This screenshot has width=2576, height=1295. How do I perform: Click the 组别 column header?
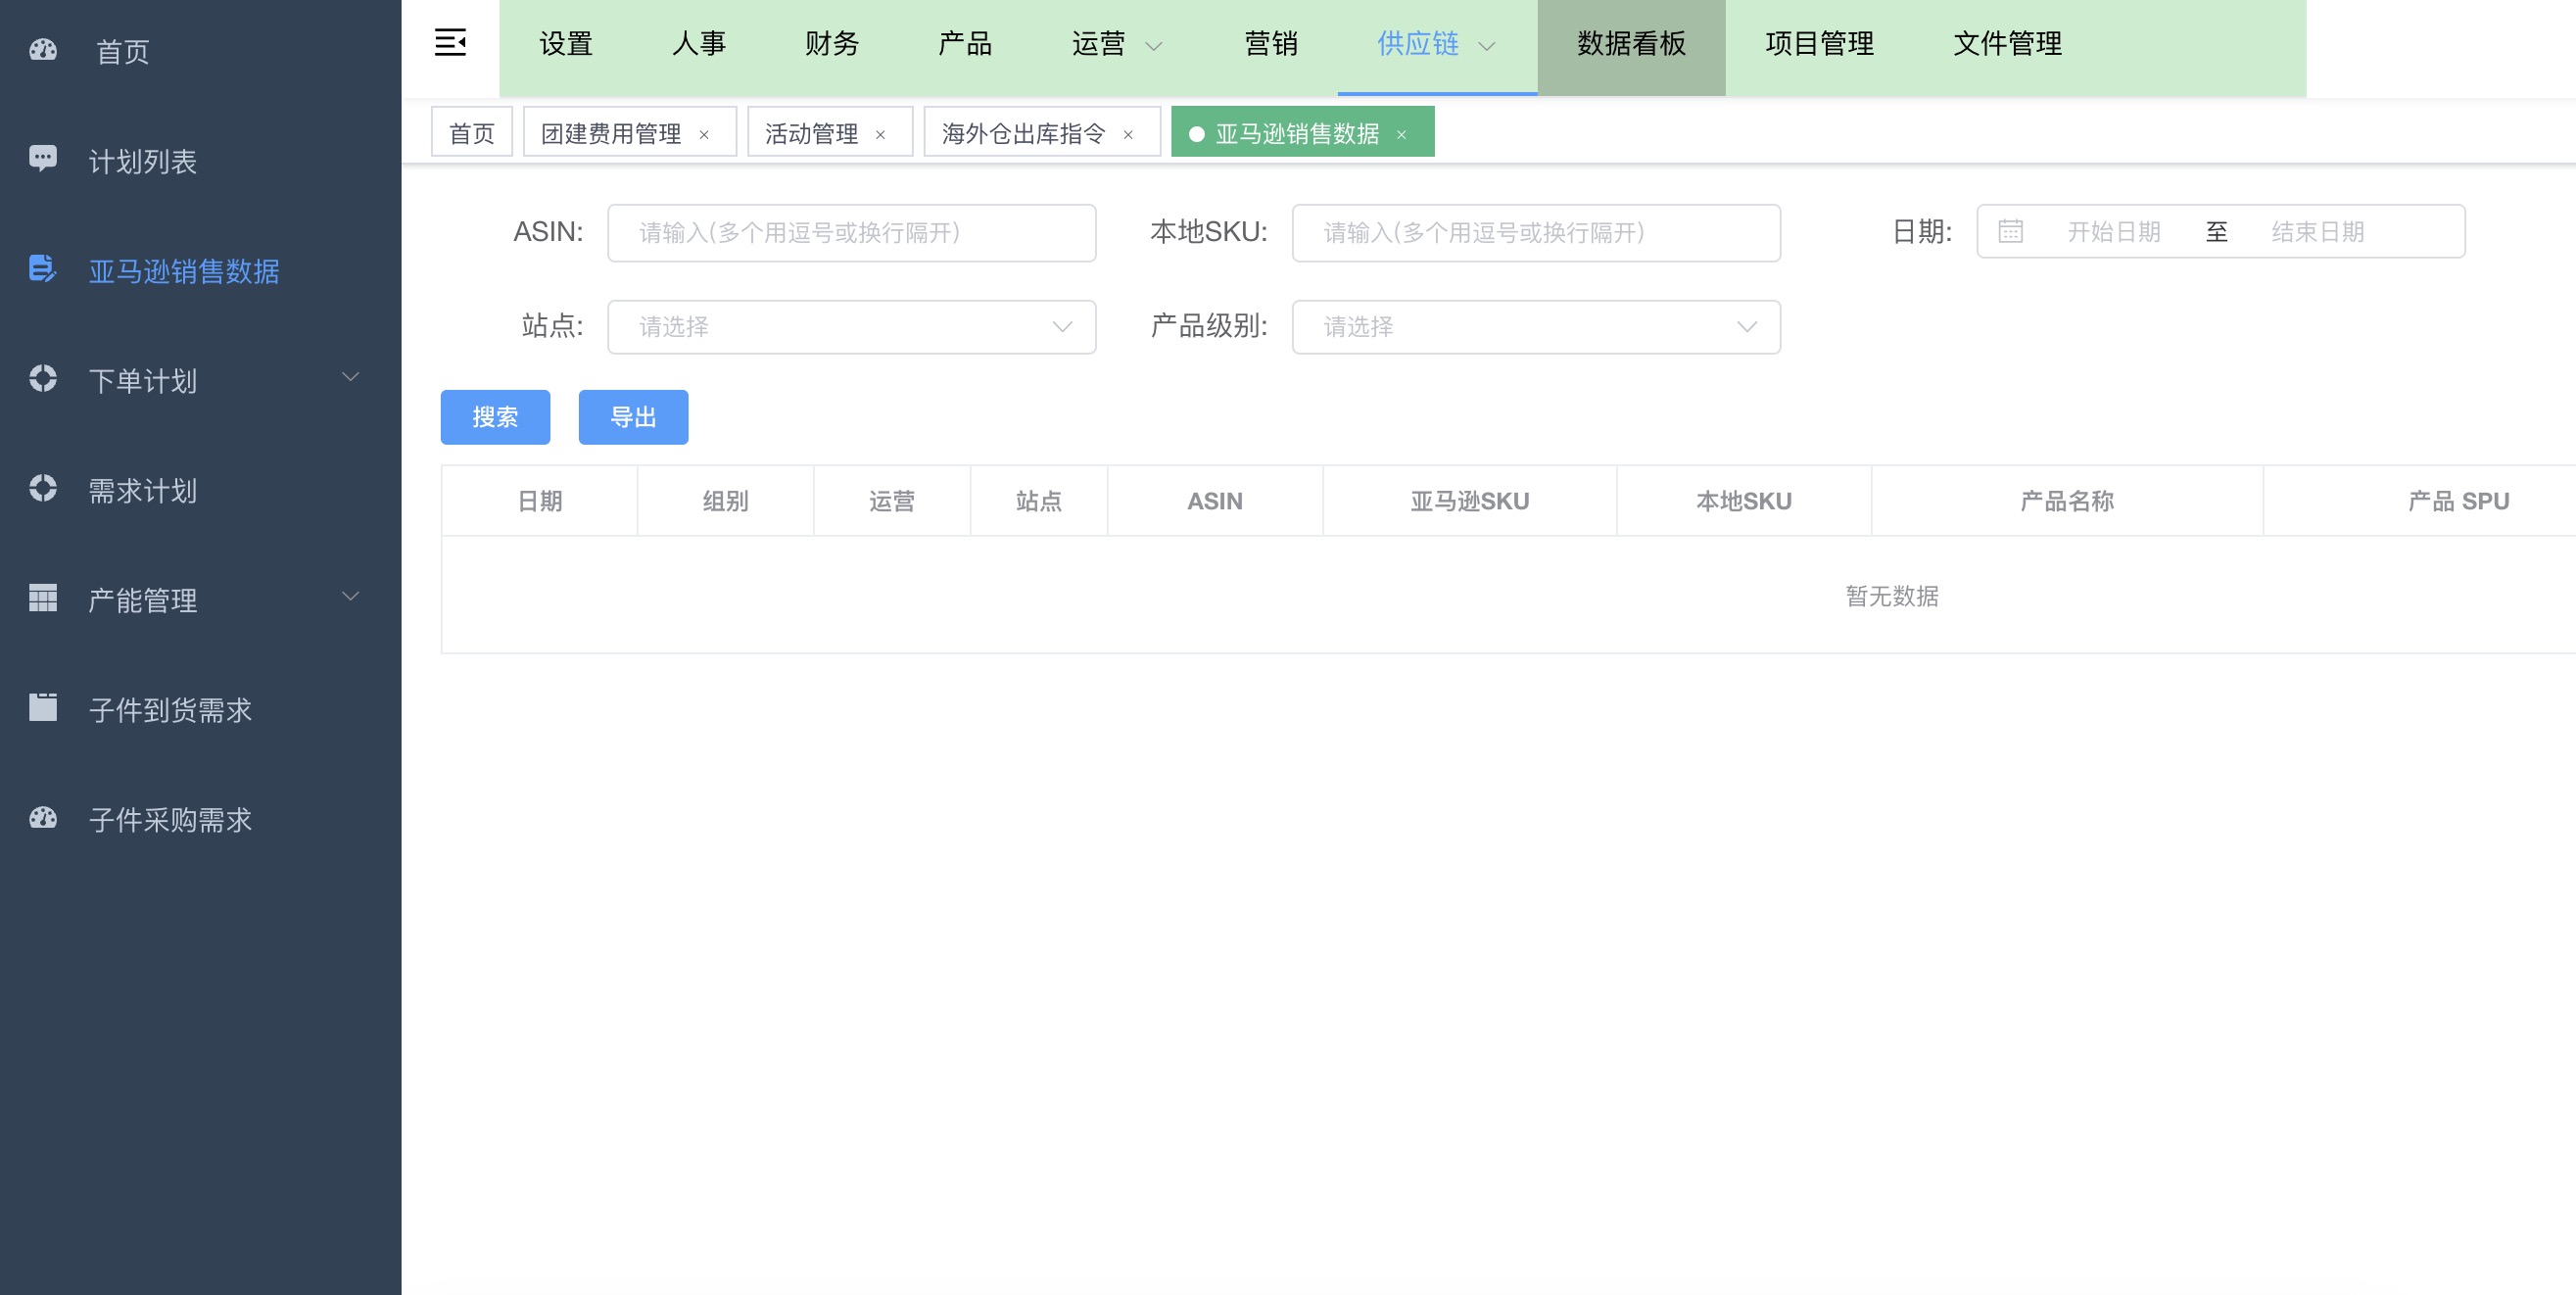point(725,501)
